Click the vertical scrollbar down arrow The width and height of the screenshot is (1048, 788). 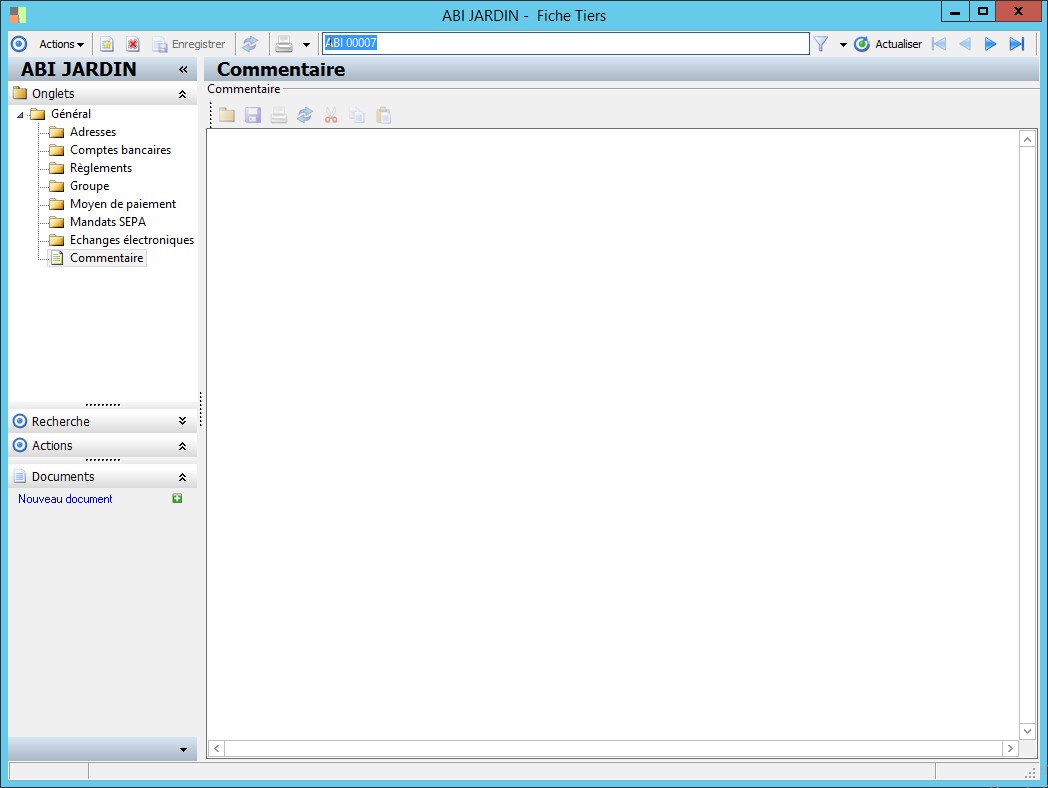tap(1027, 731)
